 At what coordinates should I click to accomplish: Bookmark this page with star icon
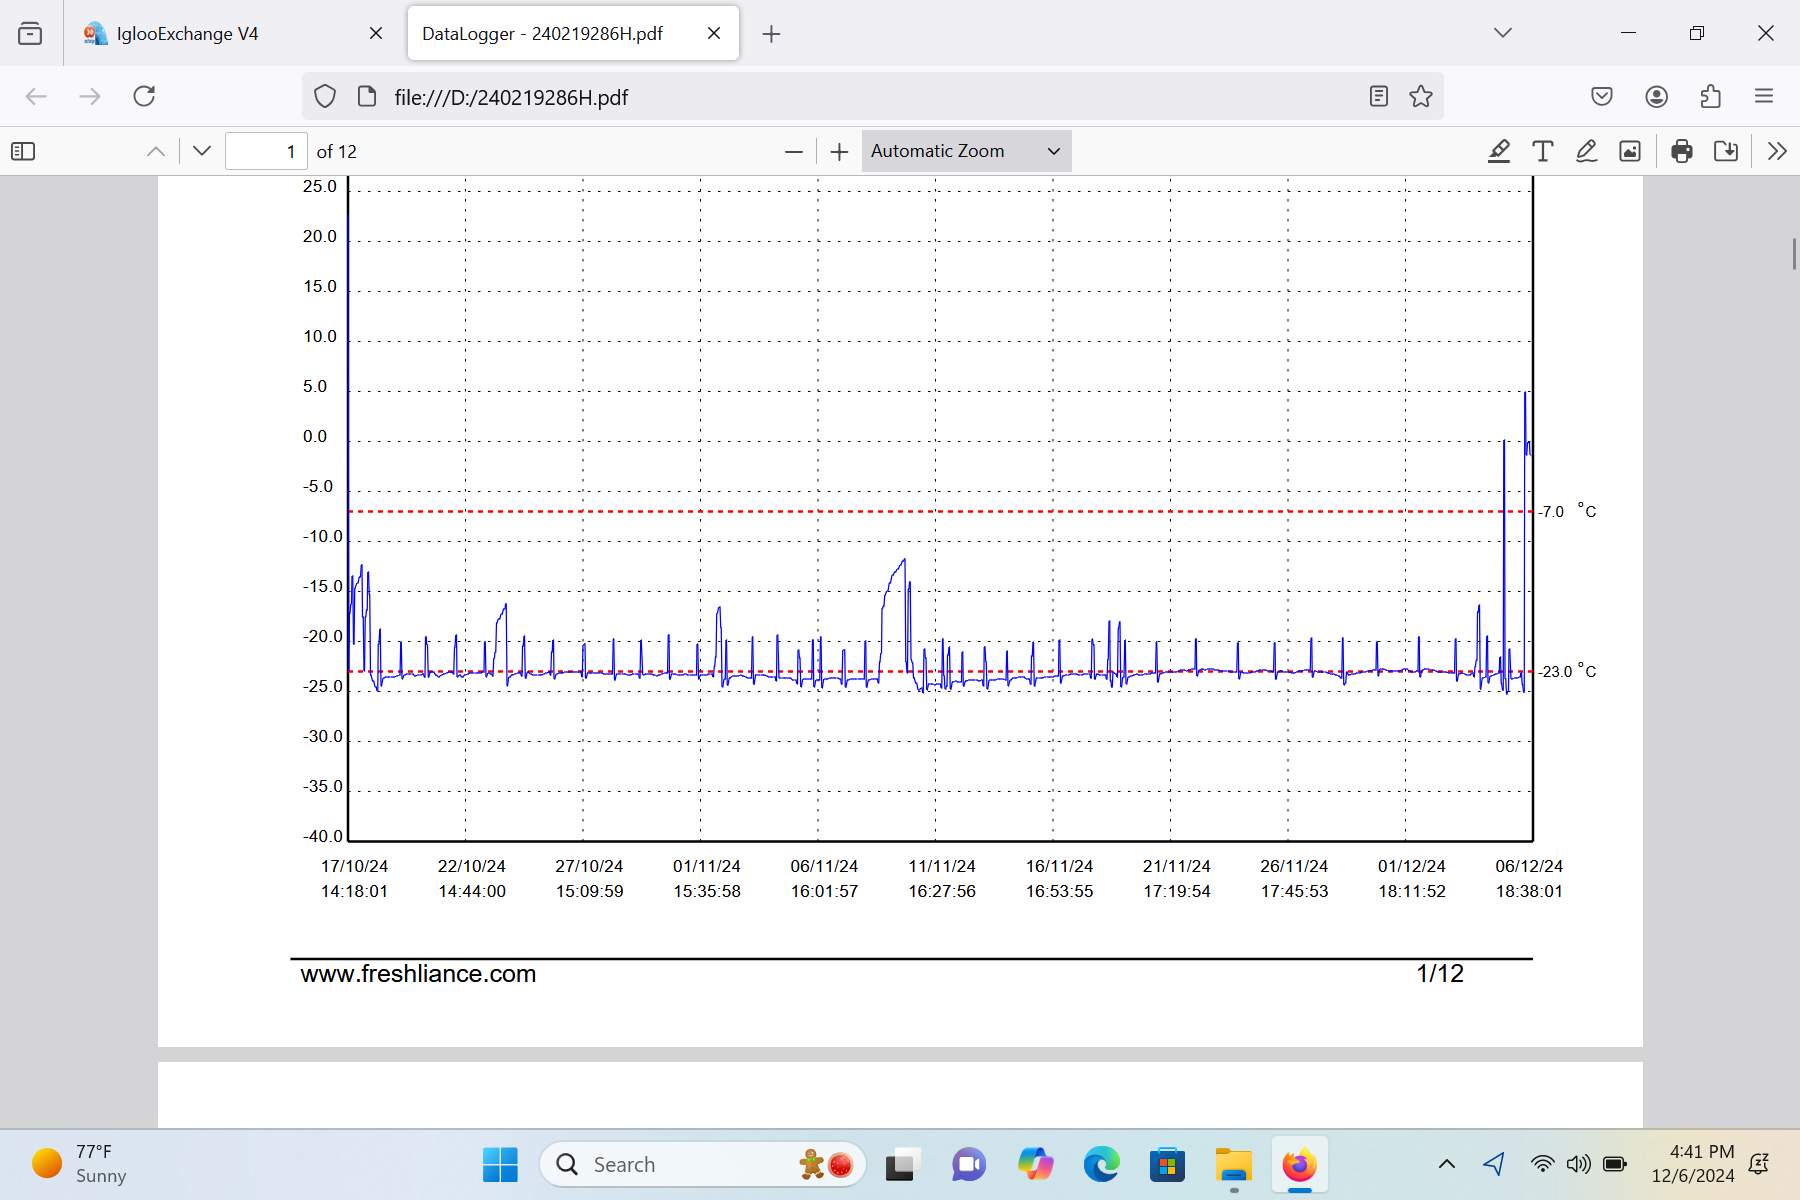tap(1421, 96)
